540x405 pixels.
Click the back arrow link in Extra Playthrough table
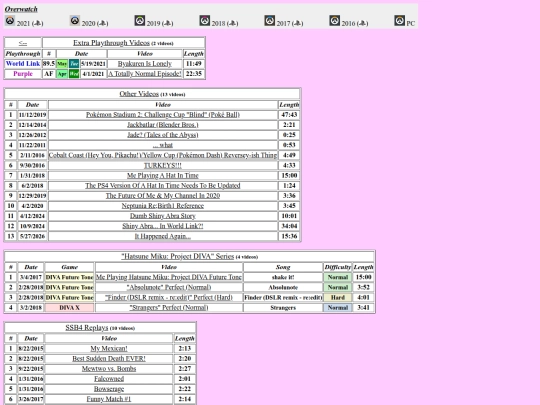(23, 43)
